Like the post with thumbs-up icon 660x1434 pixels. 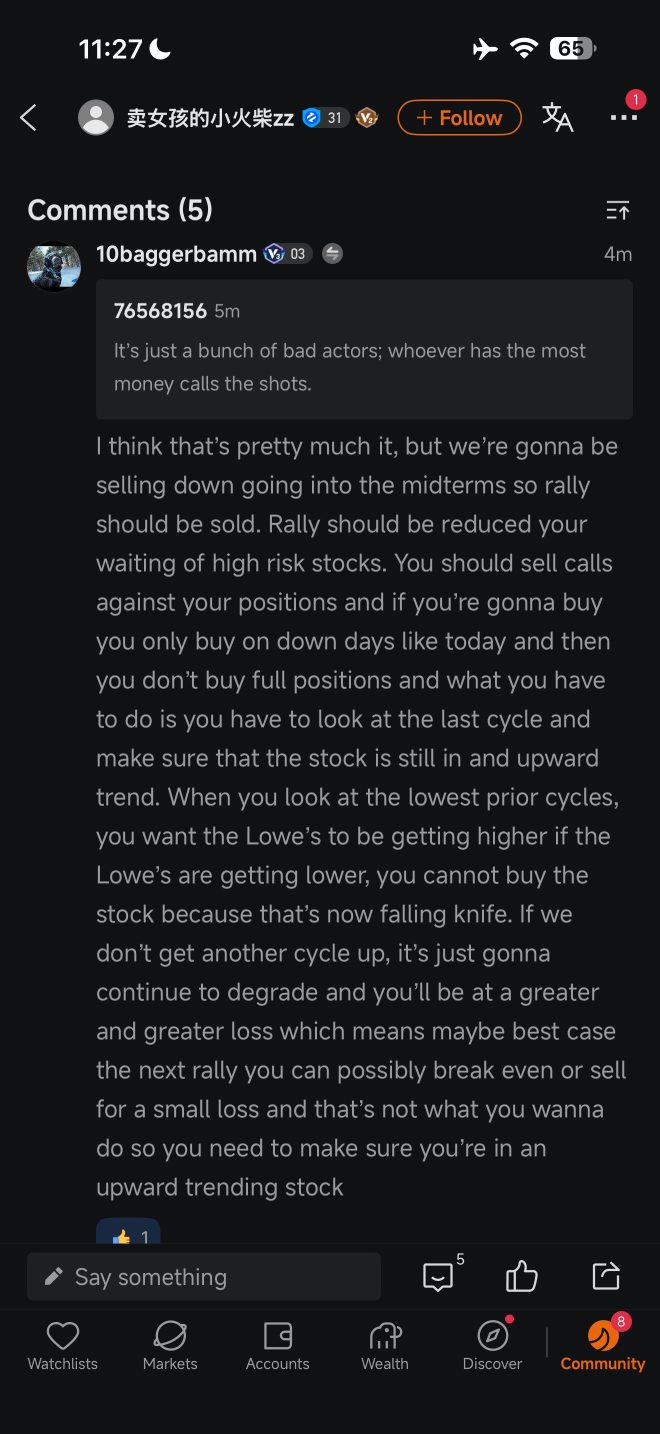click(522, 1276)
